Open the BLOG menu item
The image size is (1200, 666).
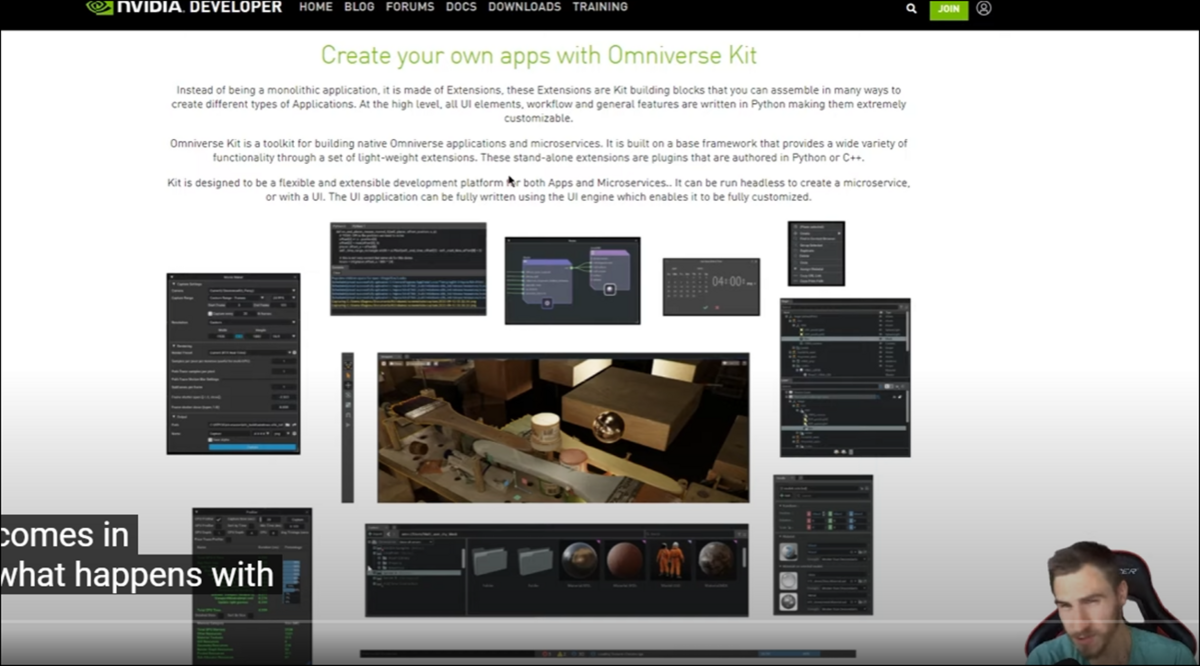[x=359, y=7]
